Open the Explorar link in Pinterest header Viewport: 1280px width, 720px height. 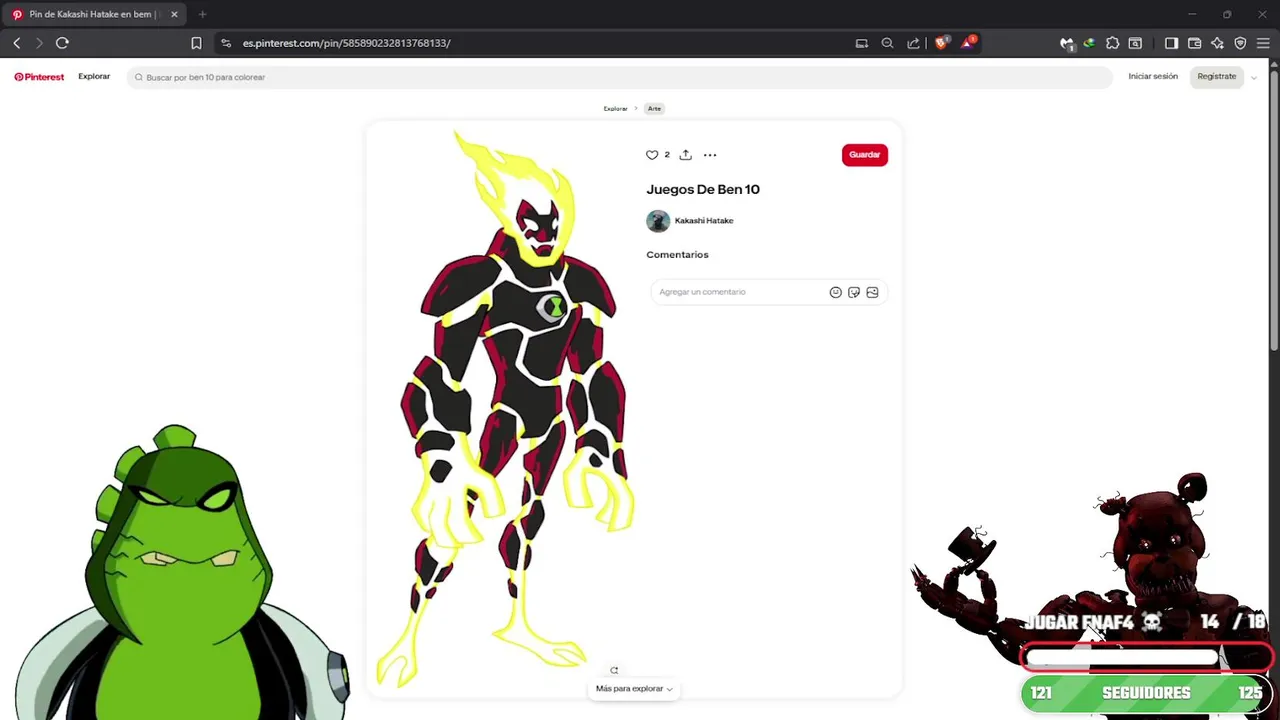tap(94, 76)
